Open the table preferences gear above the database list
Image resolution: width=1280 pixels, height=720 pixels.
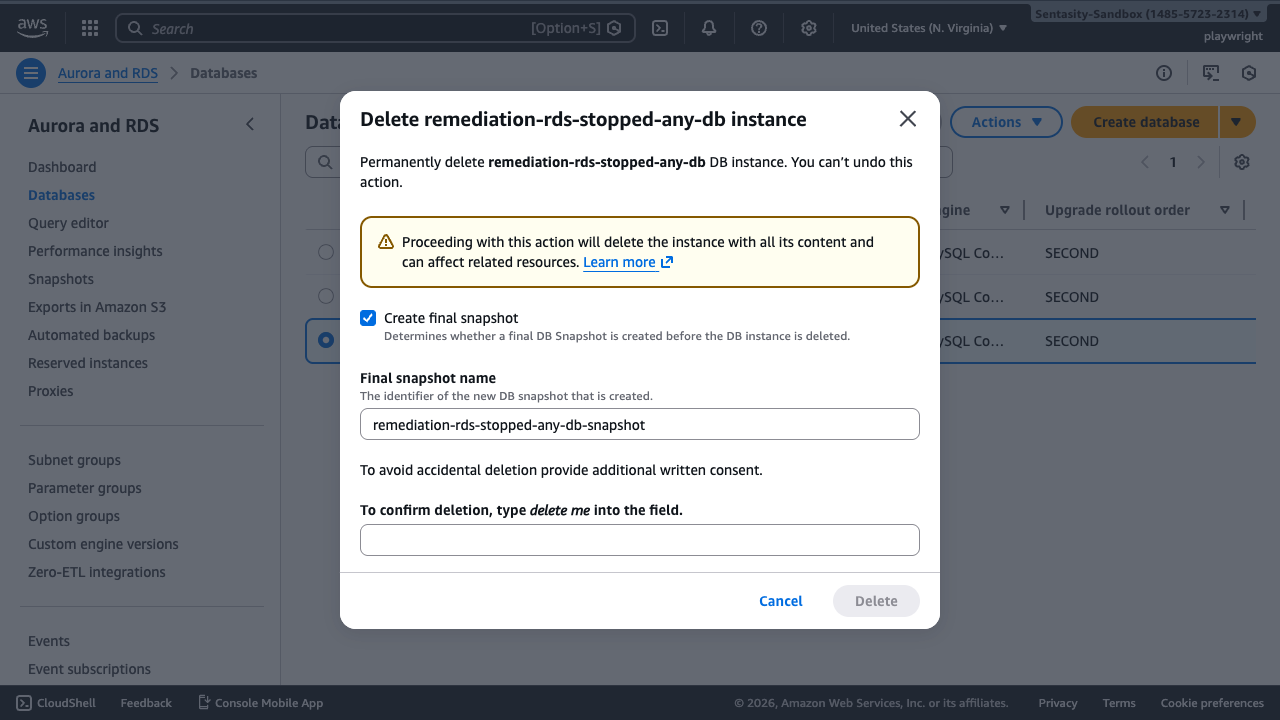coord(1241,161)
